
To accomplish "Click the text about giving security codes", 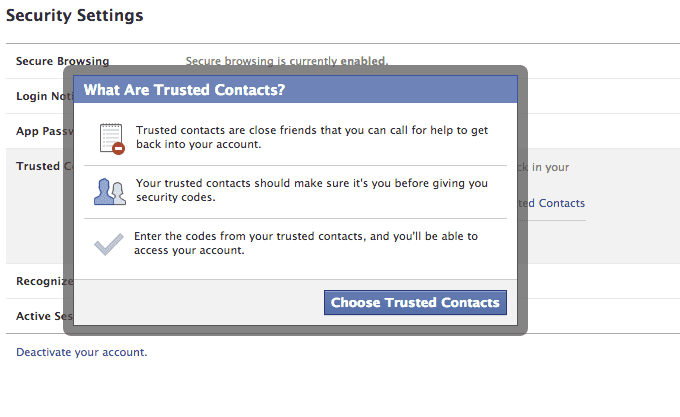I will (312, 190).
